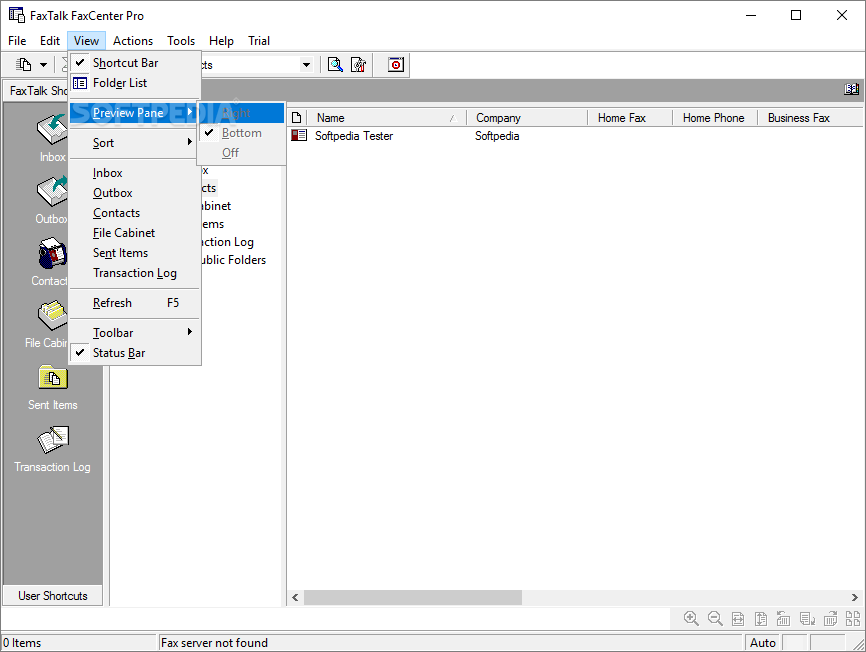This screenshot has width=866, height=652.
Task: Toggle the Status Bar checkmark item
Action: (135, 353)
